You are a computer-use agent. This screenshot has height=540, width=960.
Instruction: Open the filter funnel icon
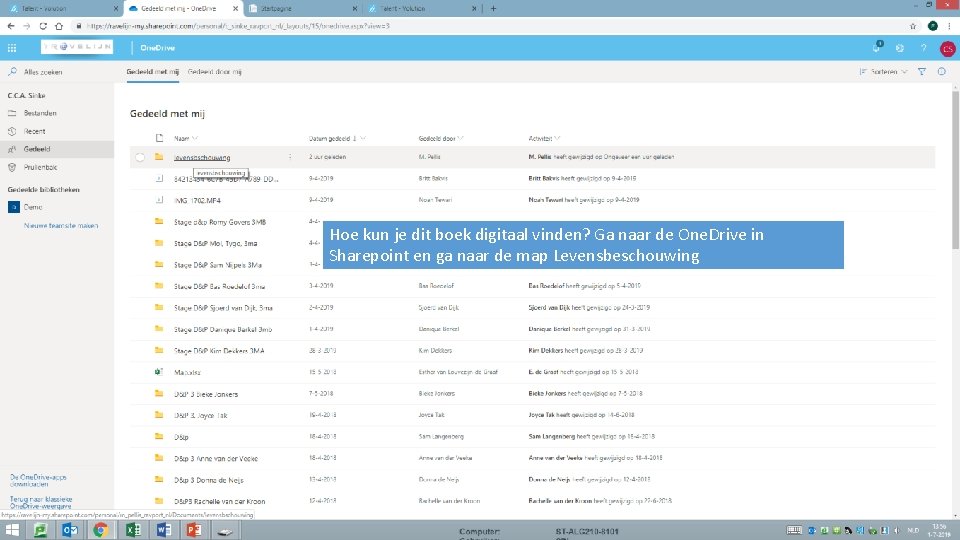tap(921, 72)
